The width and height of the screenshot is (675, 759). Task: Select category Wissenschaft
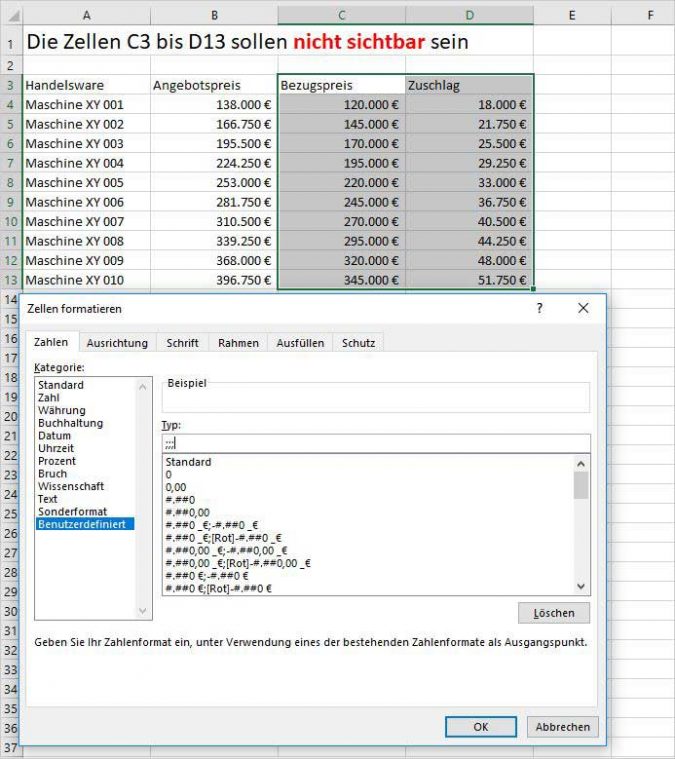point(71,486)
